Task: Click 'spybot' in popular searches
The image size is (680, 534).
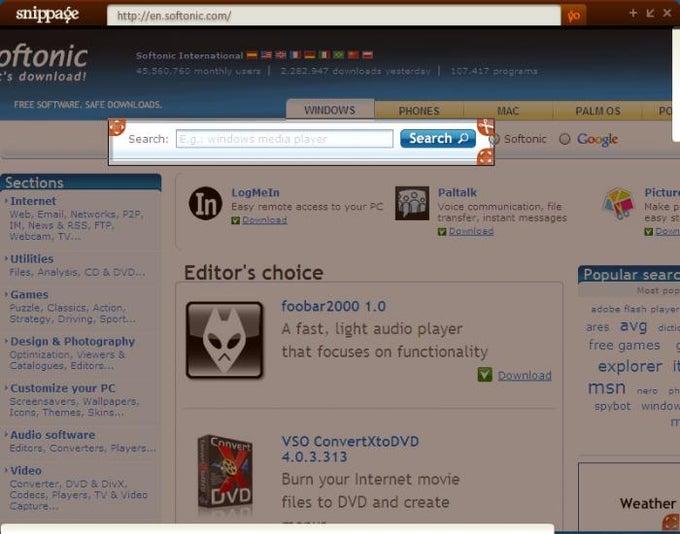Action: 612,406
